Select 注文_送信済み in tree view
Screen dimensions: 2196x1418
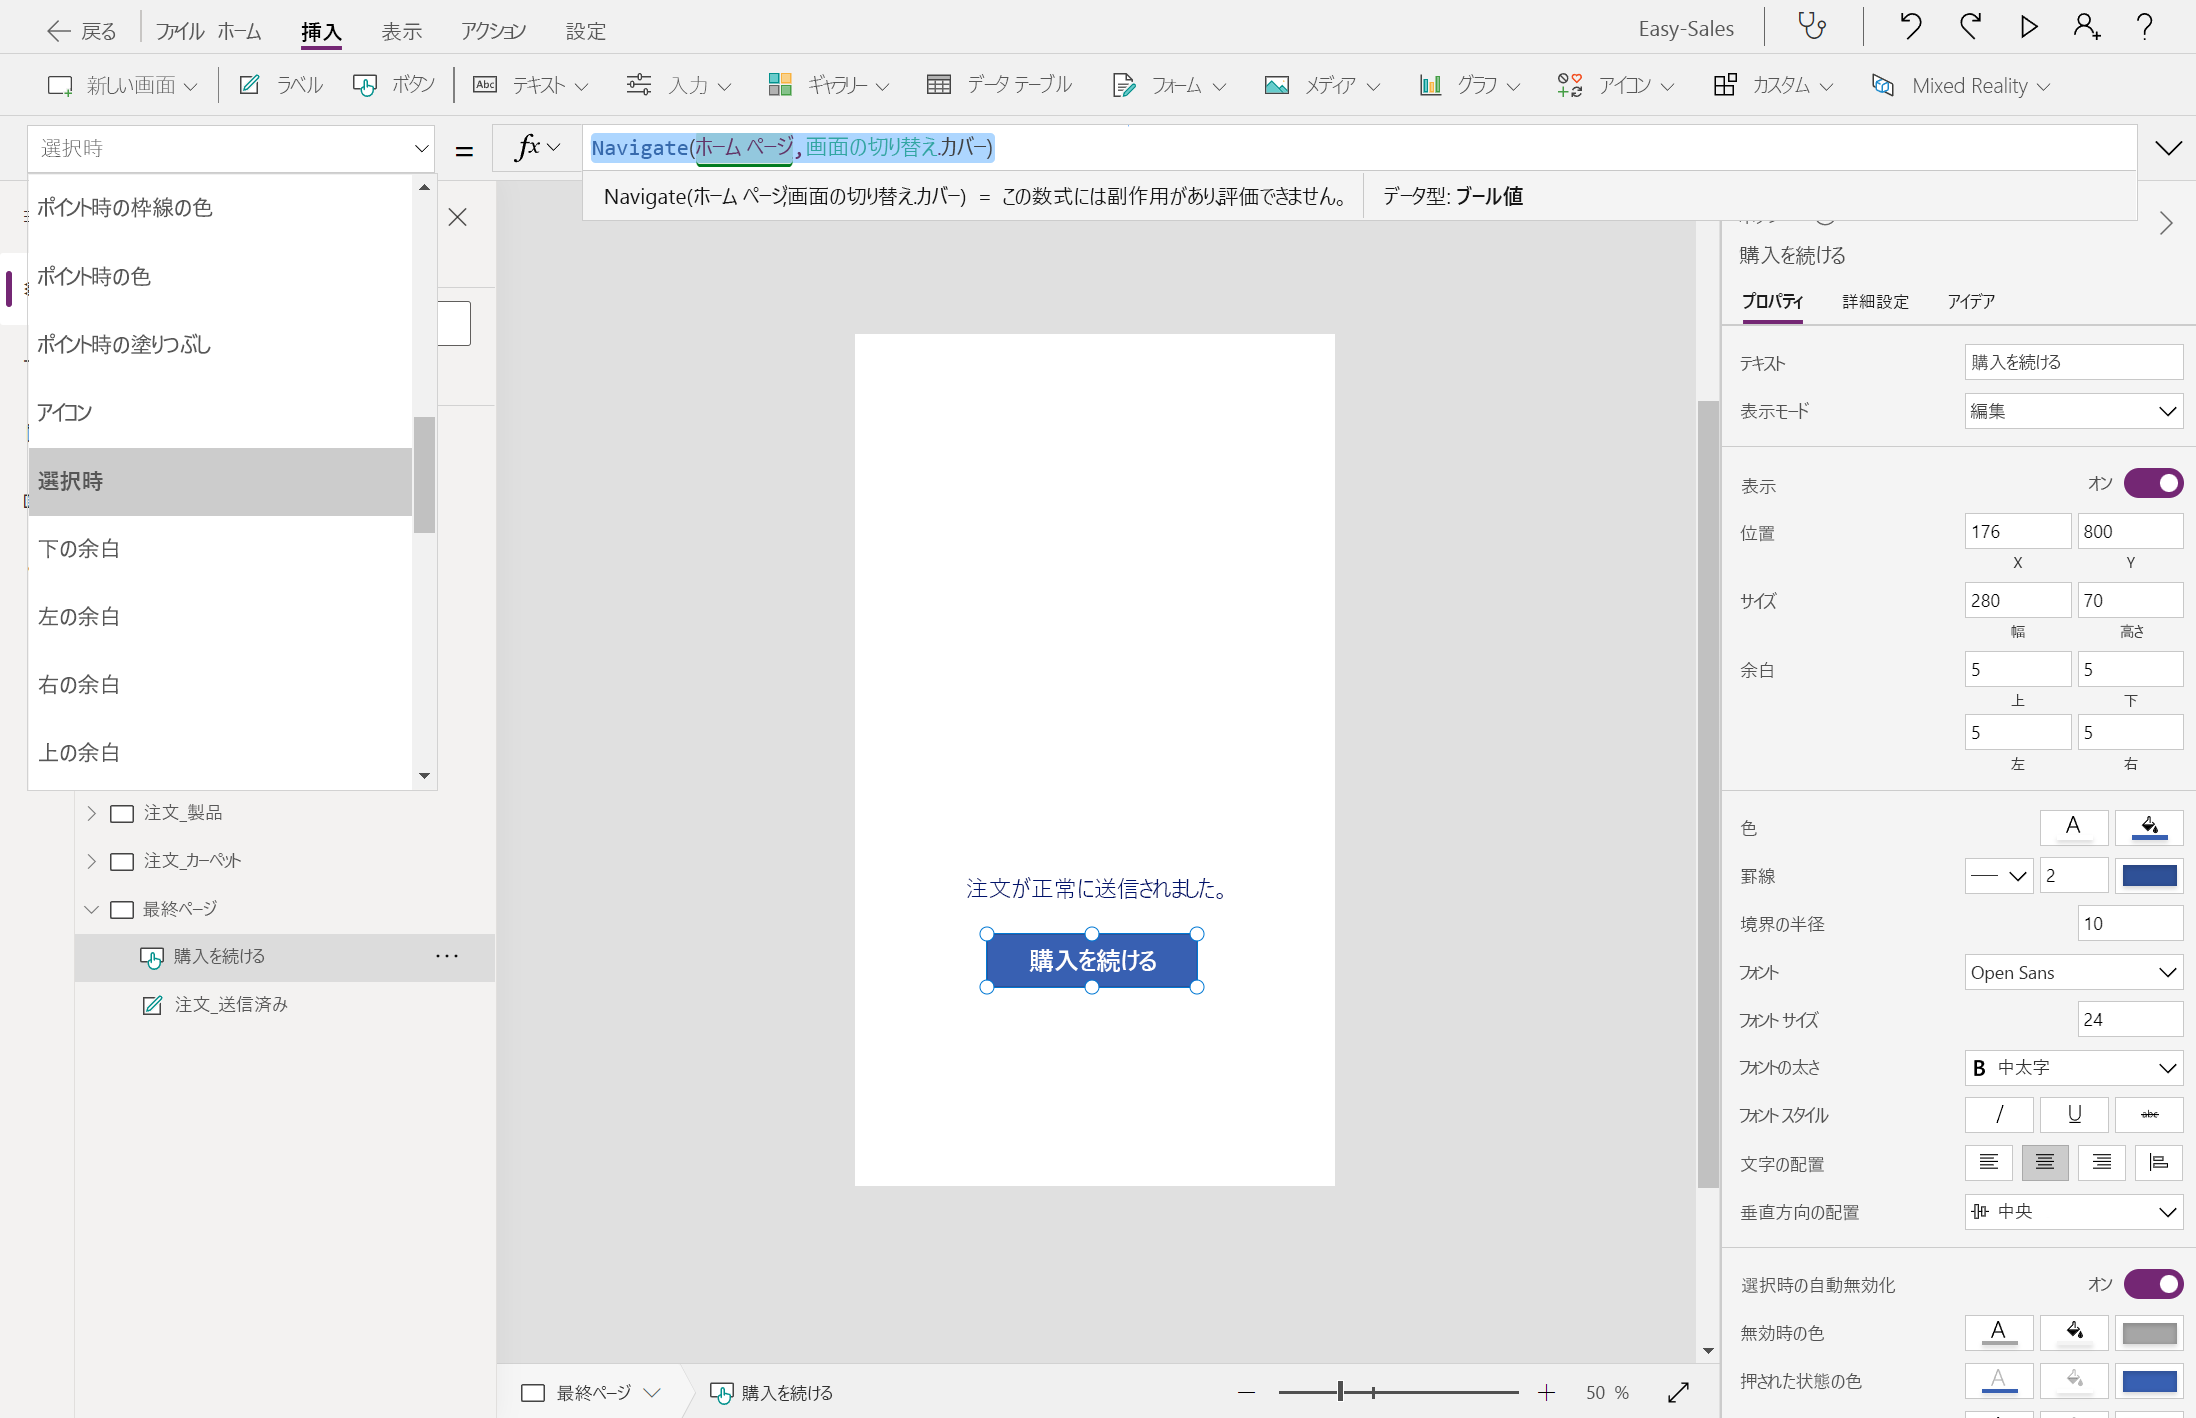pos(231,1004)
